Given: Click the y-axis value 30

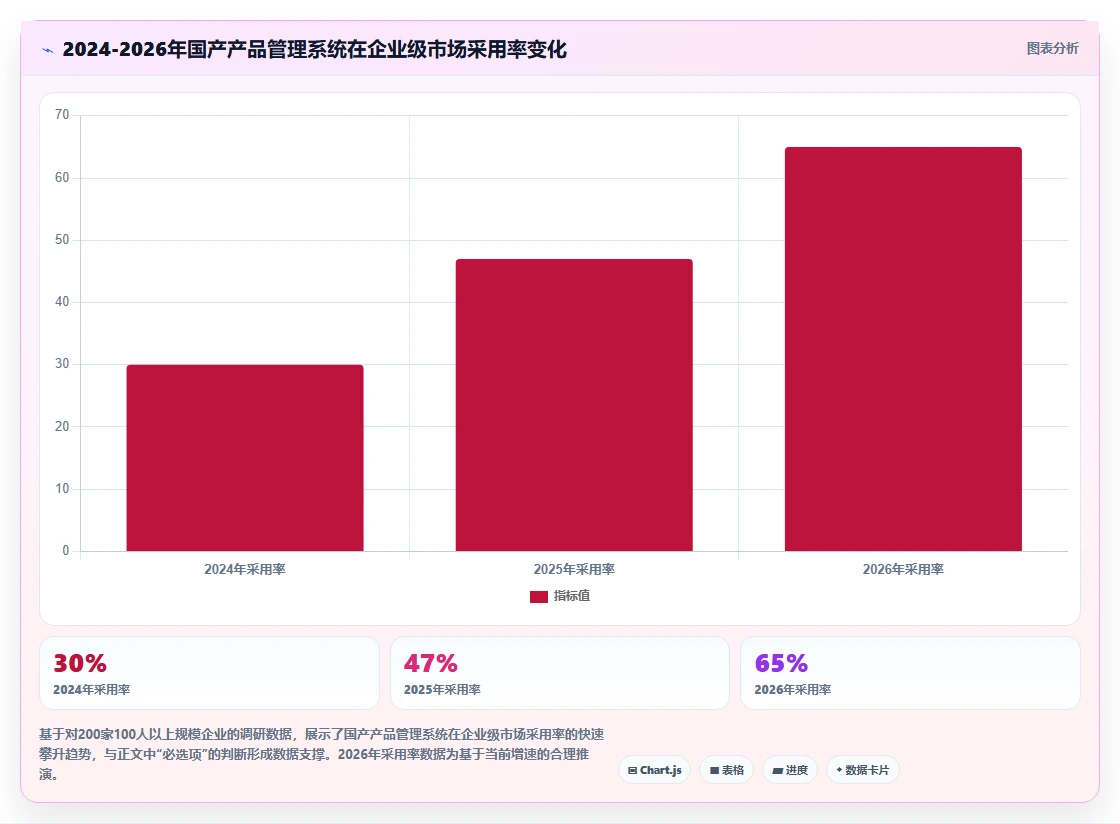Looking at the screenshot, I should tap(62, 363).
